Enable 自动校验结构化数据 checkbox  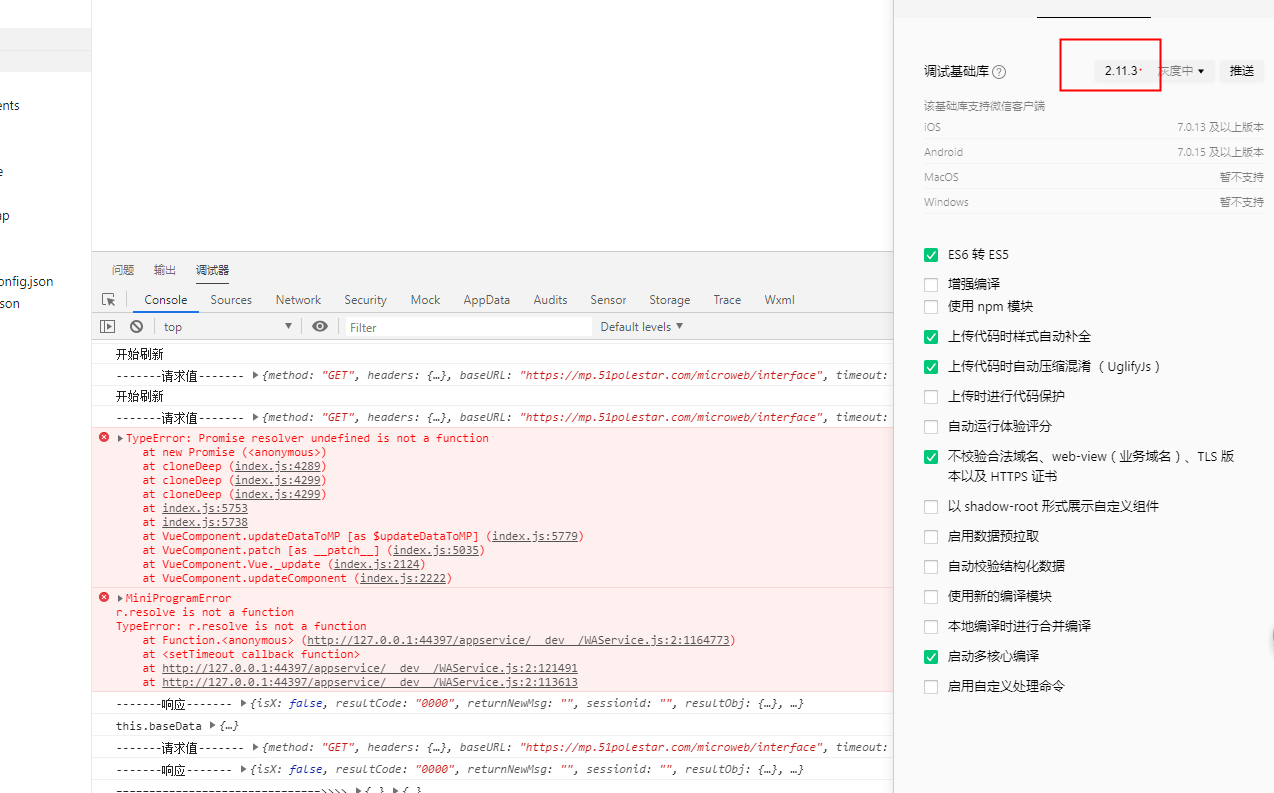tap(931, 567)
